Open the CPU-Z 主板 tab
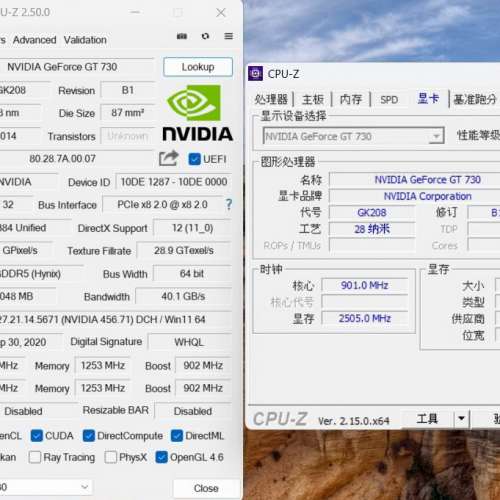 (x=313, y=99)
